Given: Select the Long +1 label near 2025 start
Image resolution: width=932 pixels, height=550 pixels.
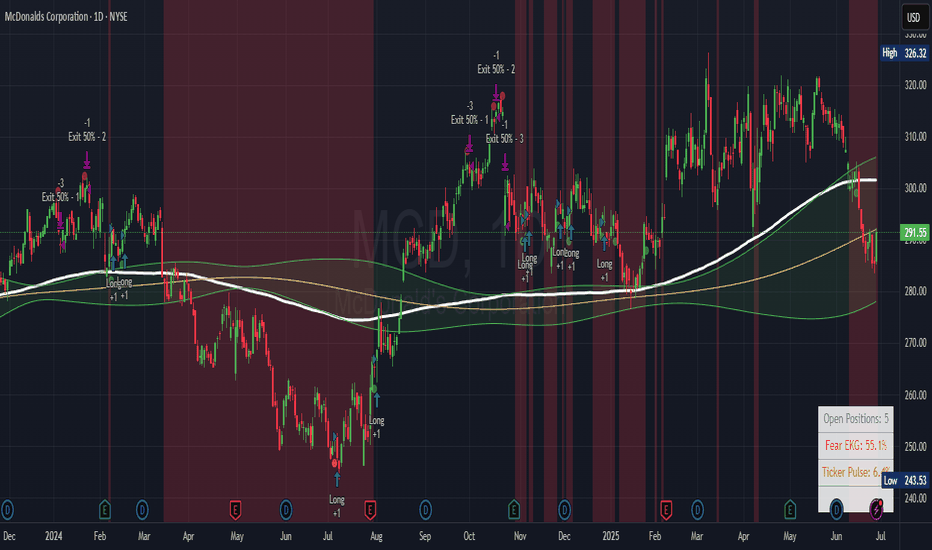Looking at the screenshot, I should click(x=604, y=271).
